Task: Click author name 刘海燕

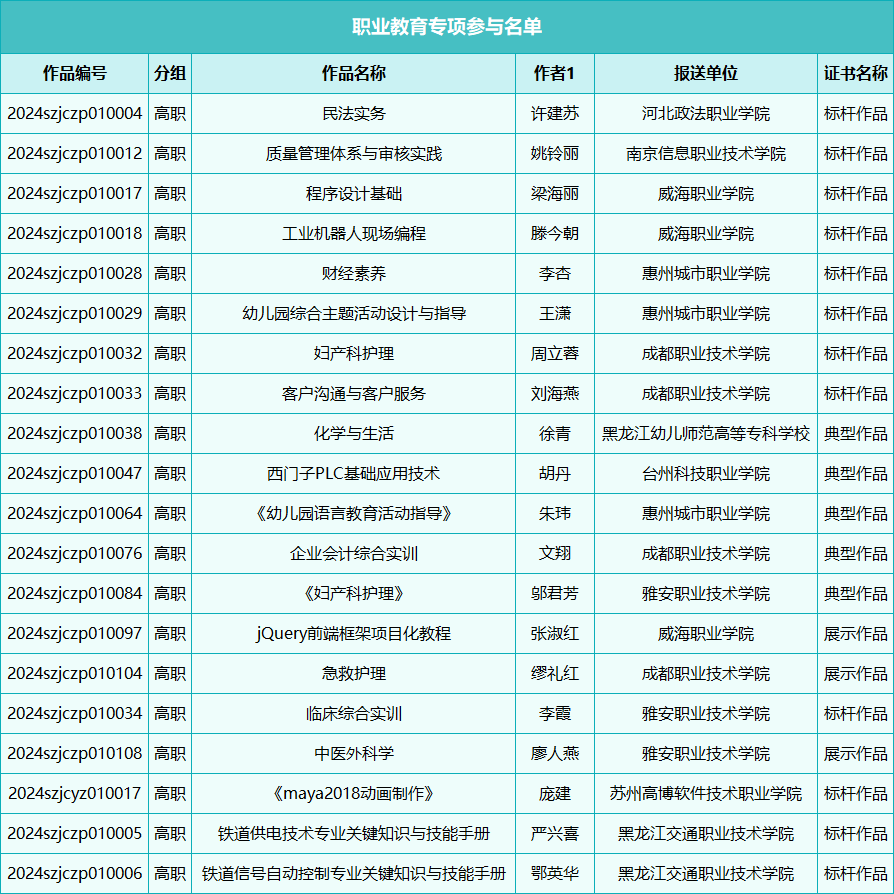Action: coord(555,393)
